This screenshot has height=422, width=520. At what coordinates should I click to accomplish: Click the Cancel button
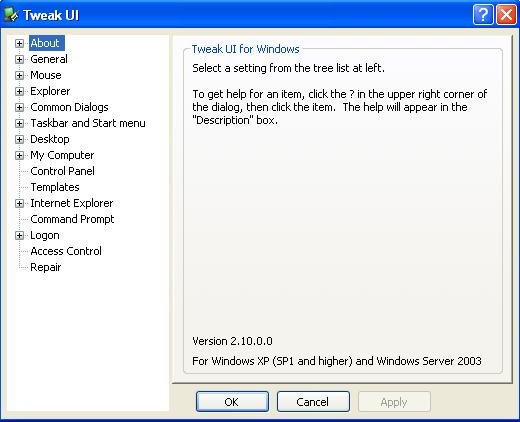(x=313, y=402)
